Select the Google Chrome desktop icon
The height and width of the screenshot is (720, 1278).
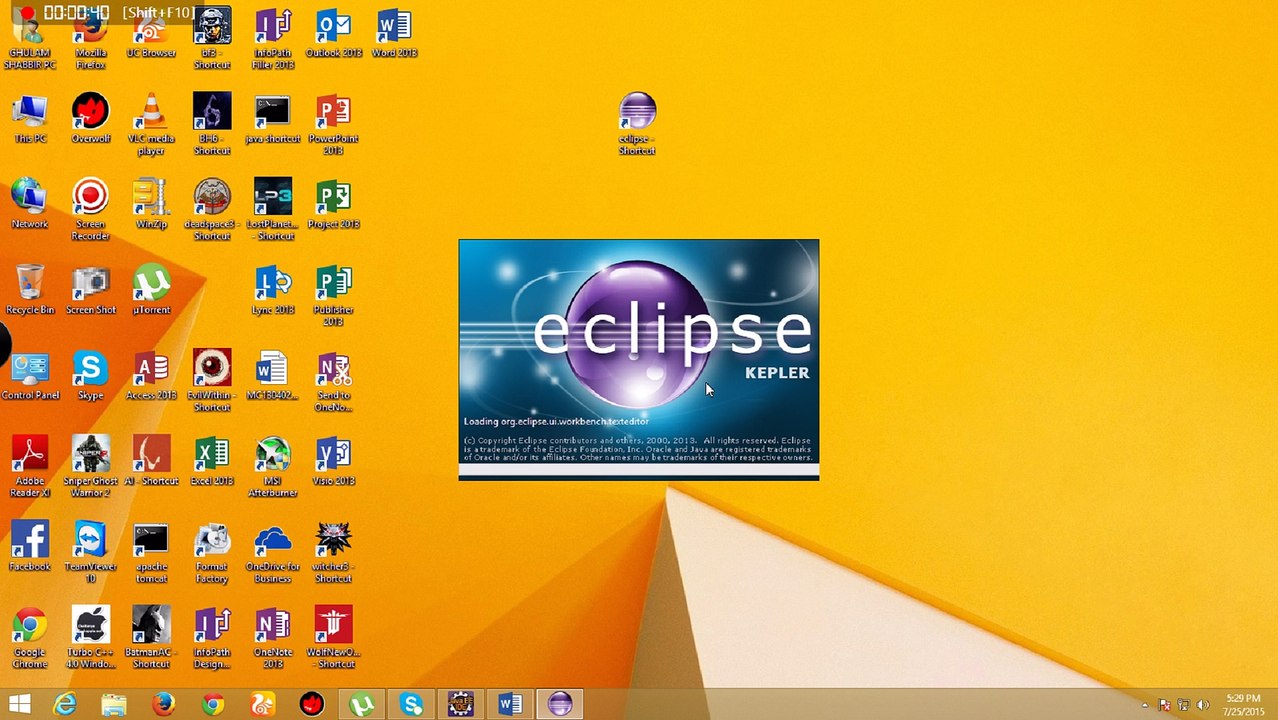point(30,638)
